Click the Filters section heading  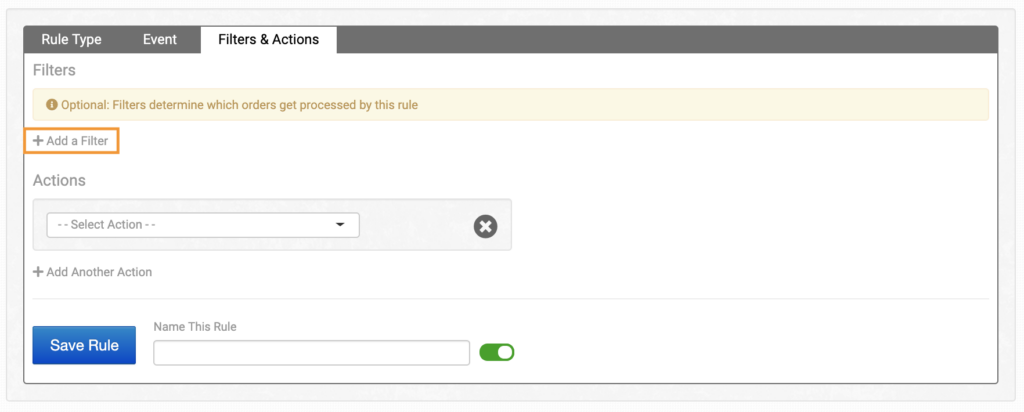54,70
